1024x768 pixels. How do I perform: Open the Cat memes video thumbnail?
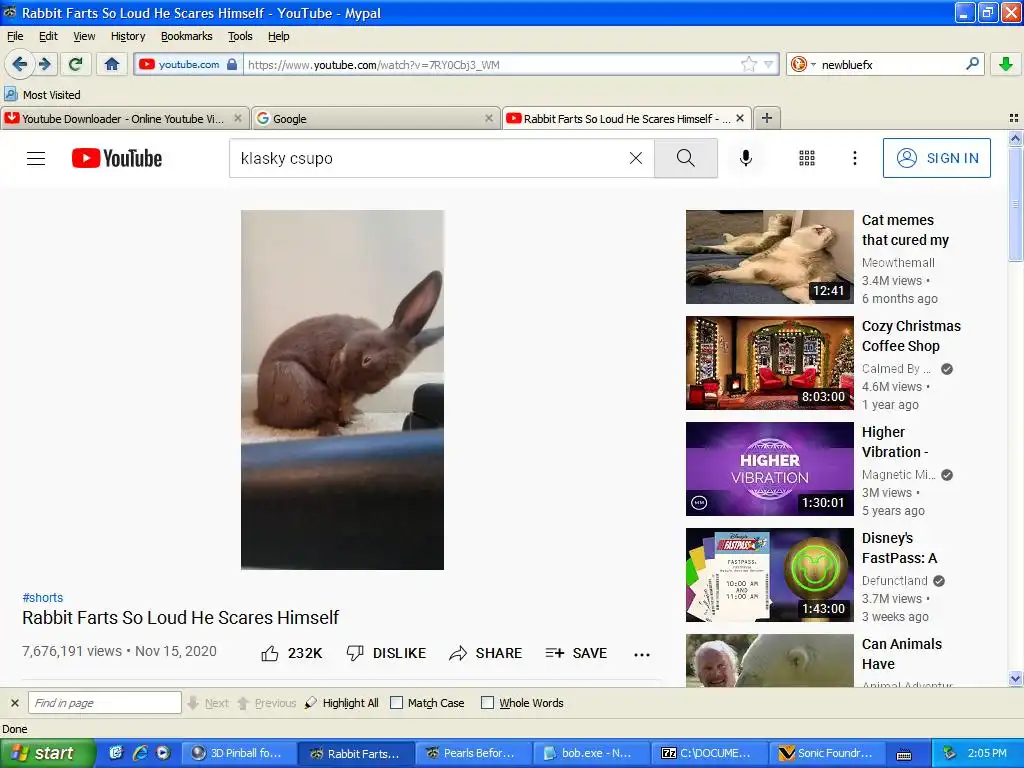(x=769, y=257)
